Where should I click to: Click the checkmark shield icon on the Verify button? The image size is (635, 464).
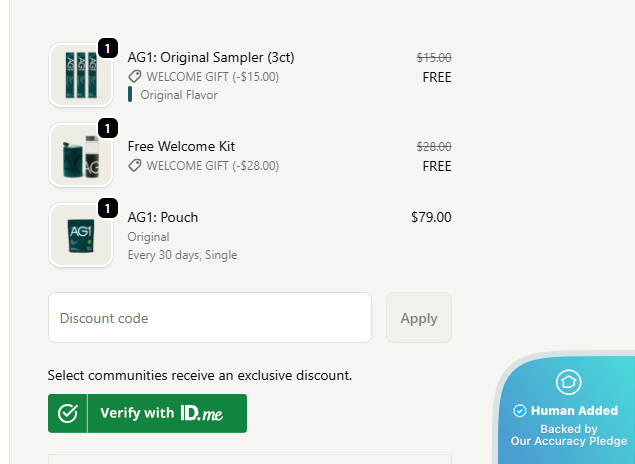point(68,413)
